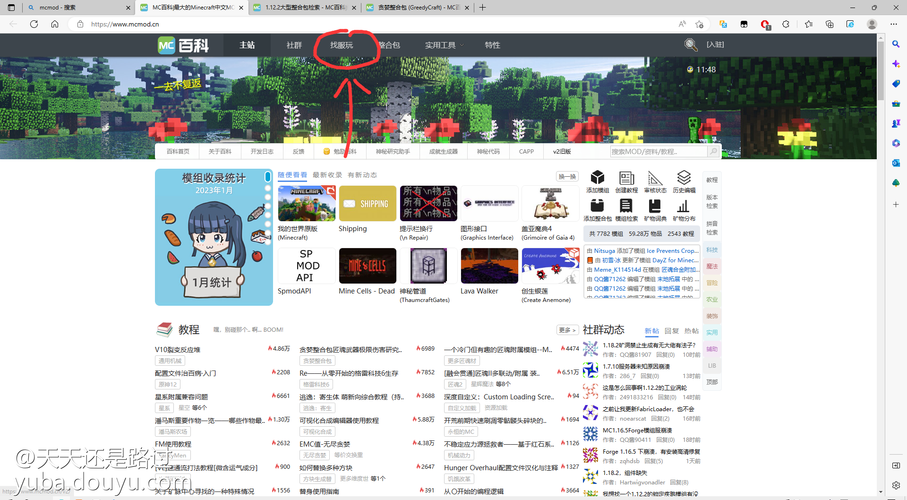Click the 换一换 refresh button
The image size is (907, 500).
tap(567, 177)
